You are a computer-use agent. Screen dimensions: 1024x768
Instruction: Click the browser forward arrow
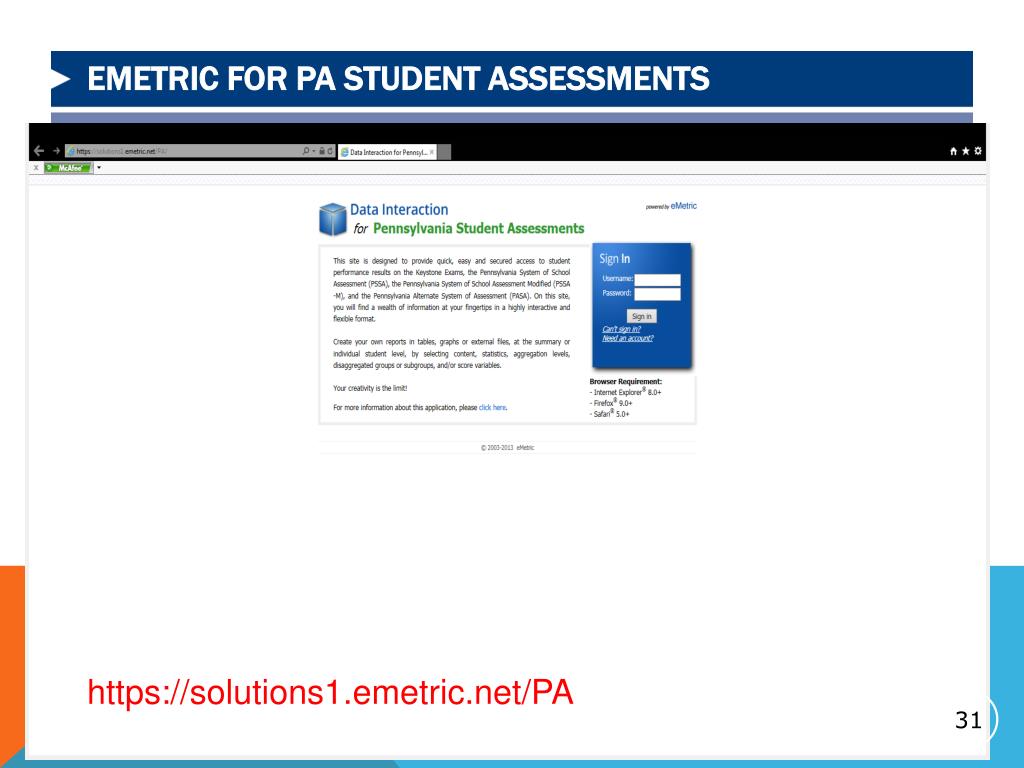coord(56,151)
